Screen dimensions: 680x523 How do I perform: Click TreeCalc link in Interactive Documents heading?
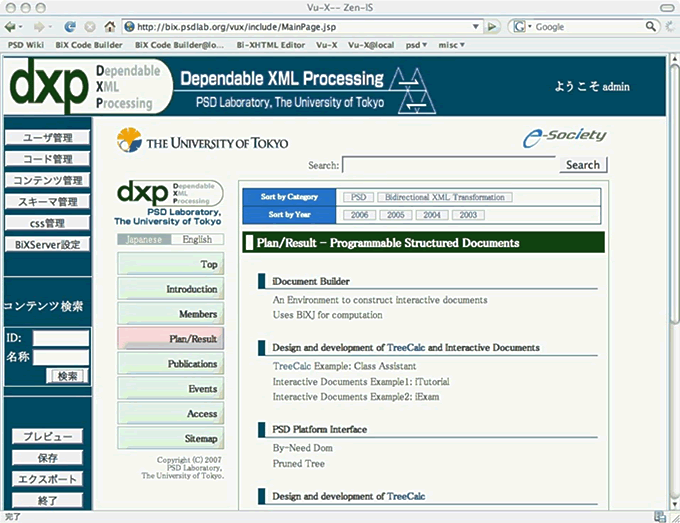(406, 347)
